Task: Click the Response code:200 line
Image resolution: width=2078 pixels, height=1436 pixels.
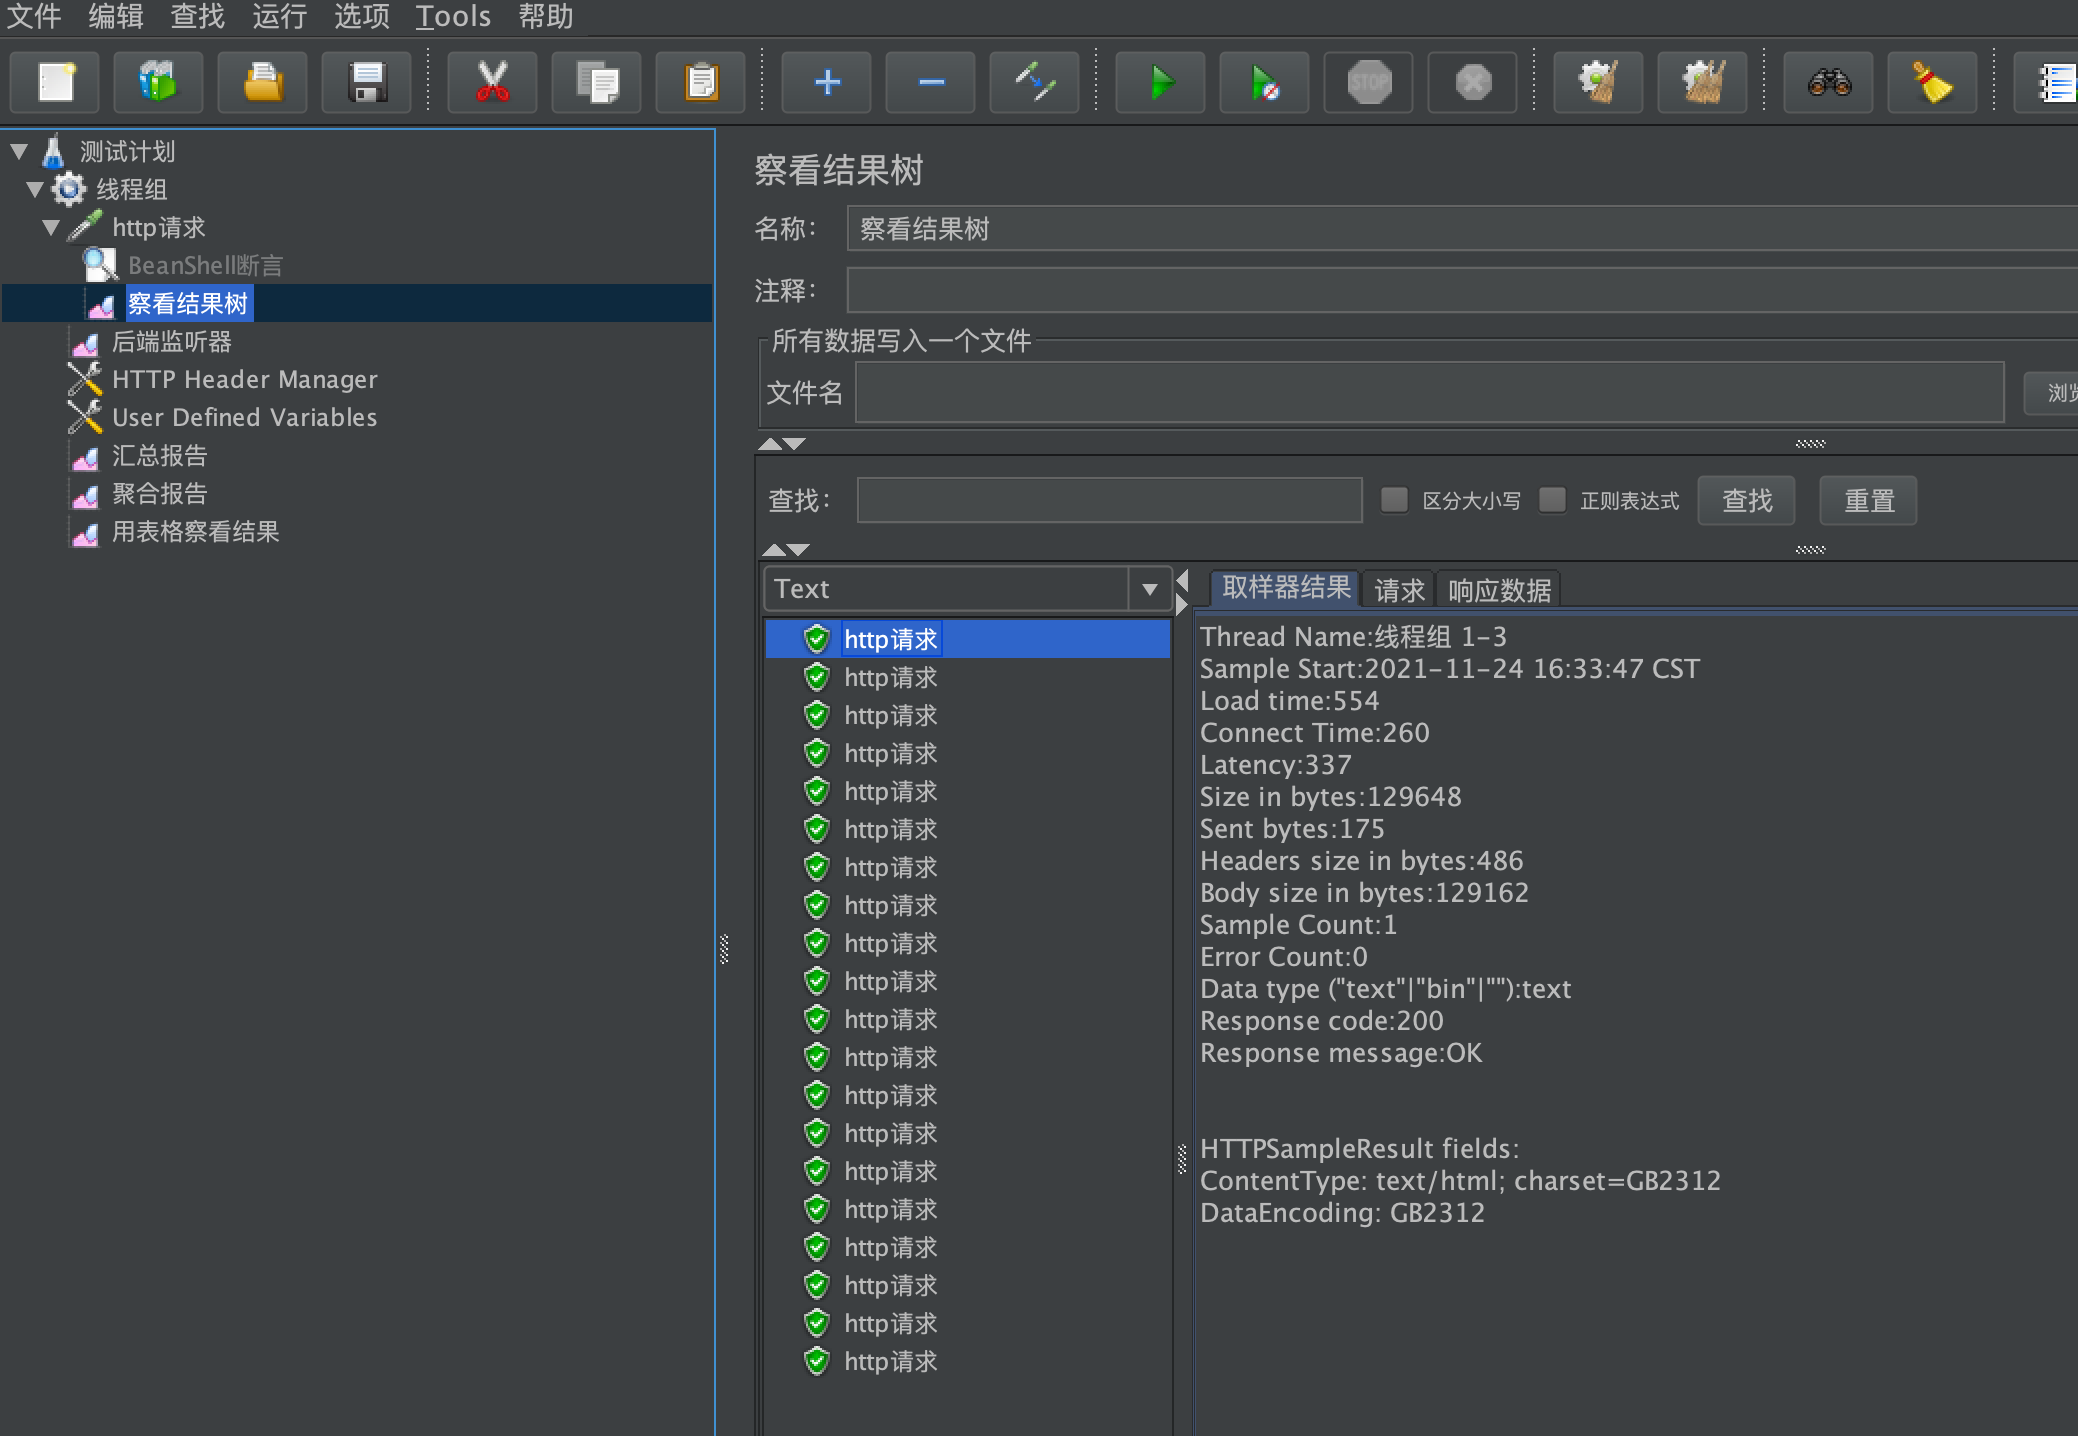Action: point(1322,1021)
